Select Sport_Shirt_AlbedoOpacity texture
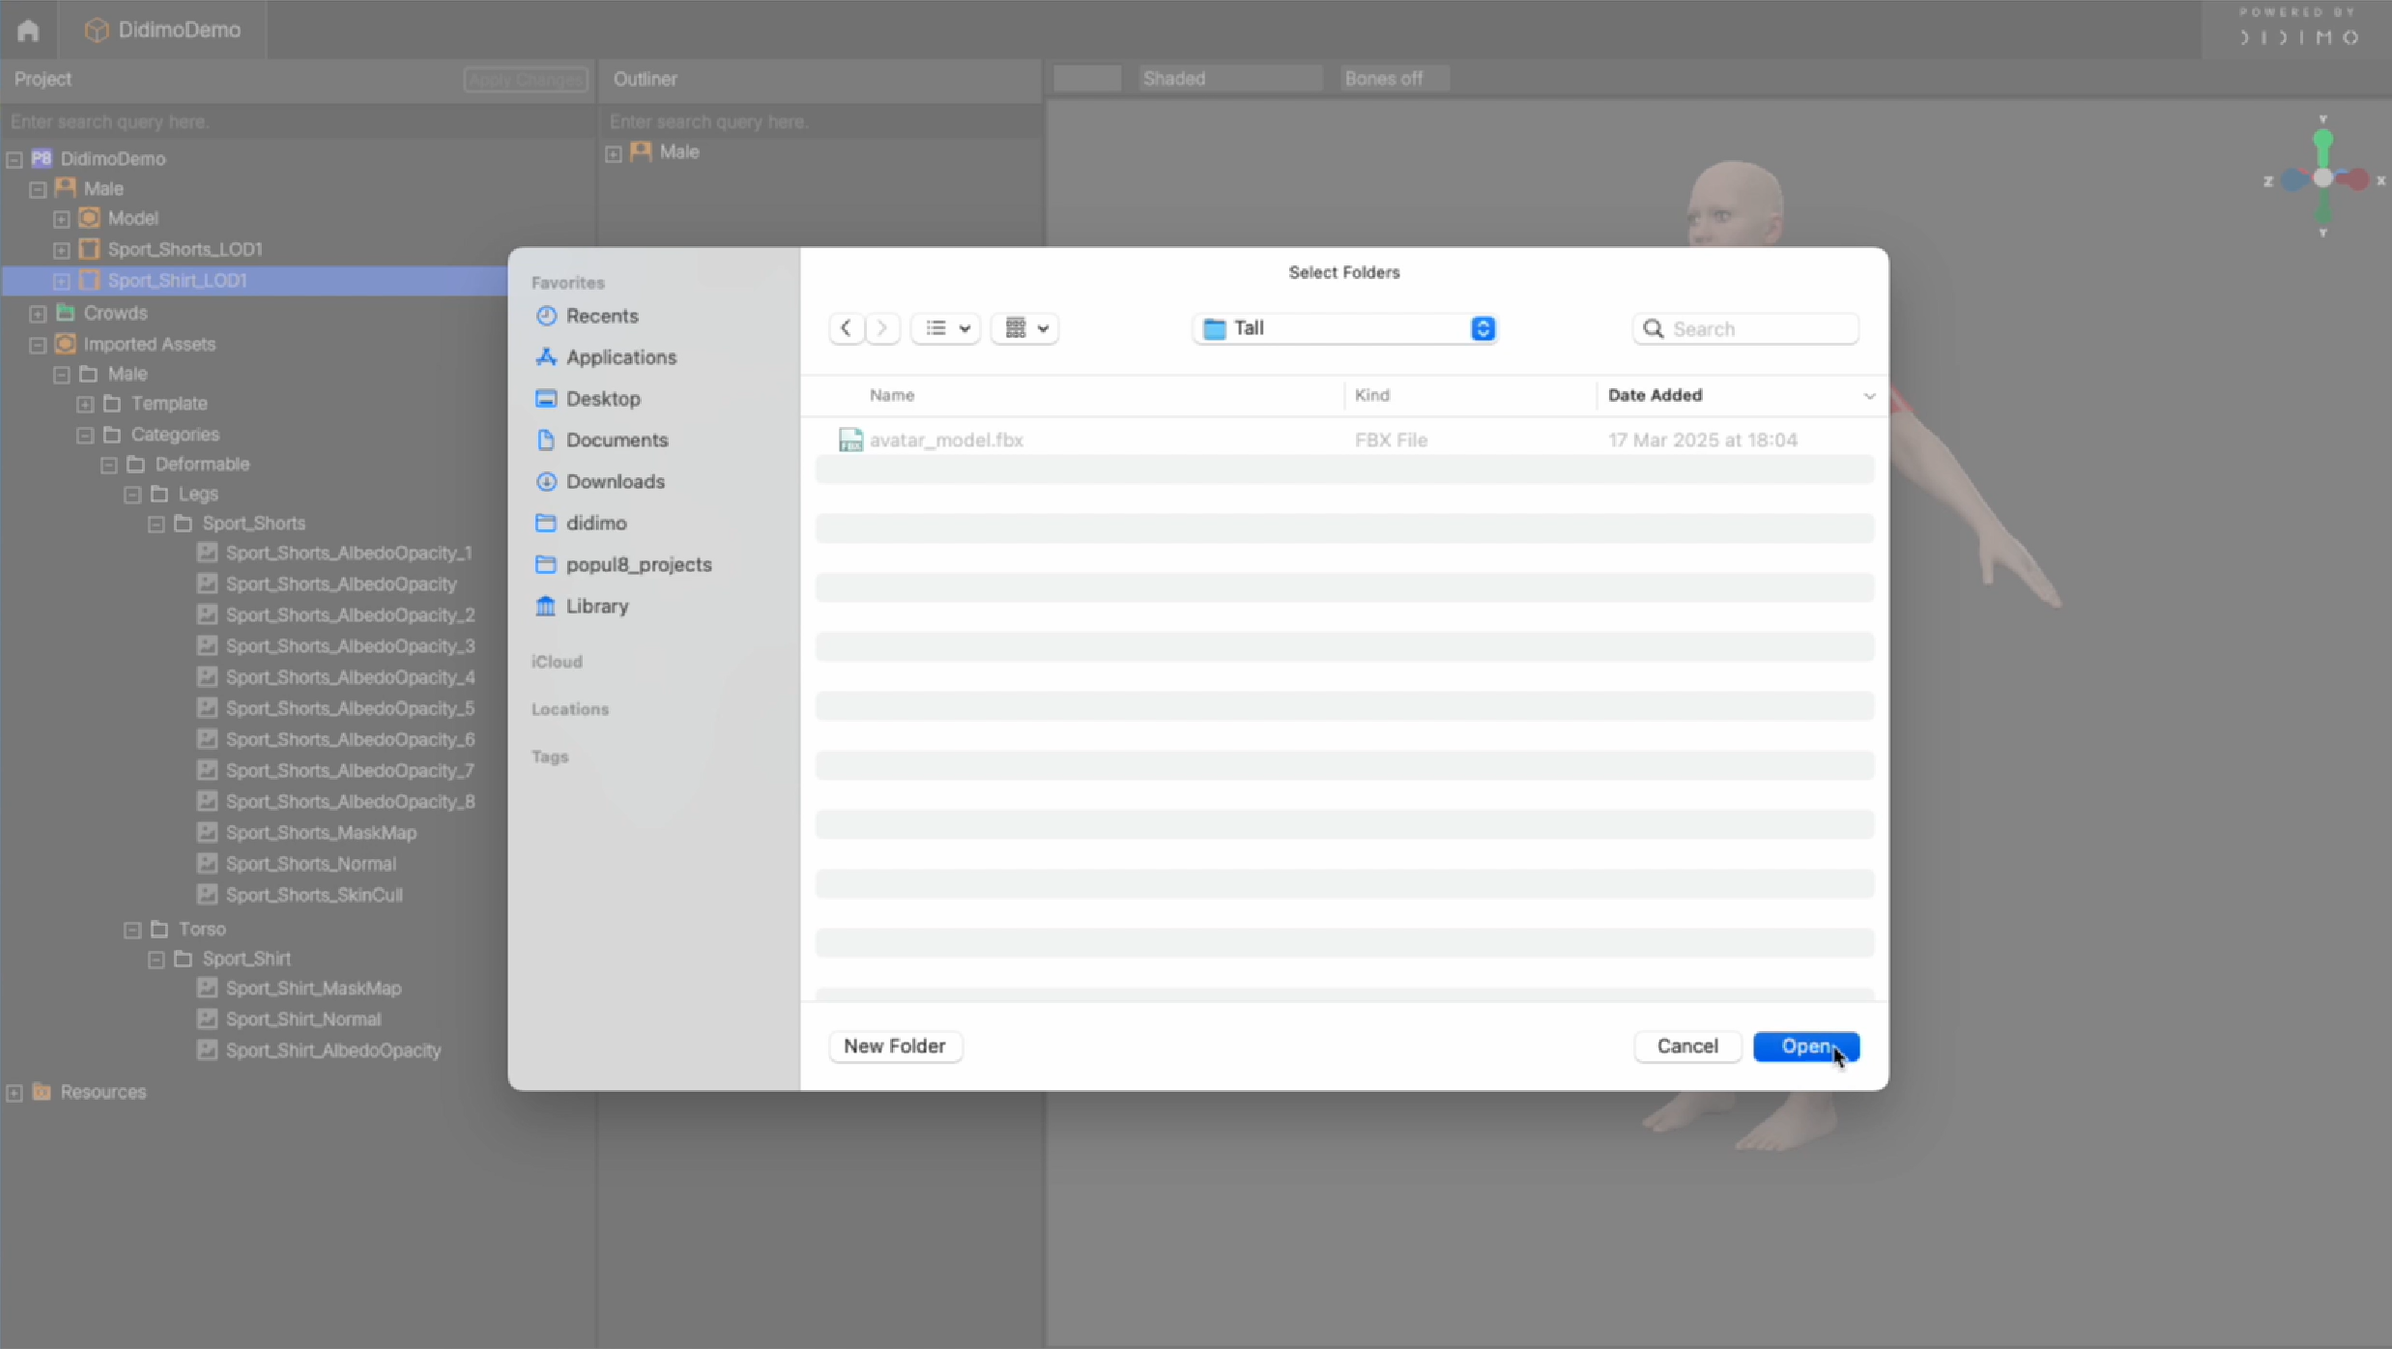 tap(333, 1050)
